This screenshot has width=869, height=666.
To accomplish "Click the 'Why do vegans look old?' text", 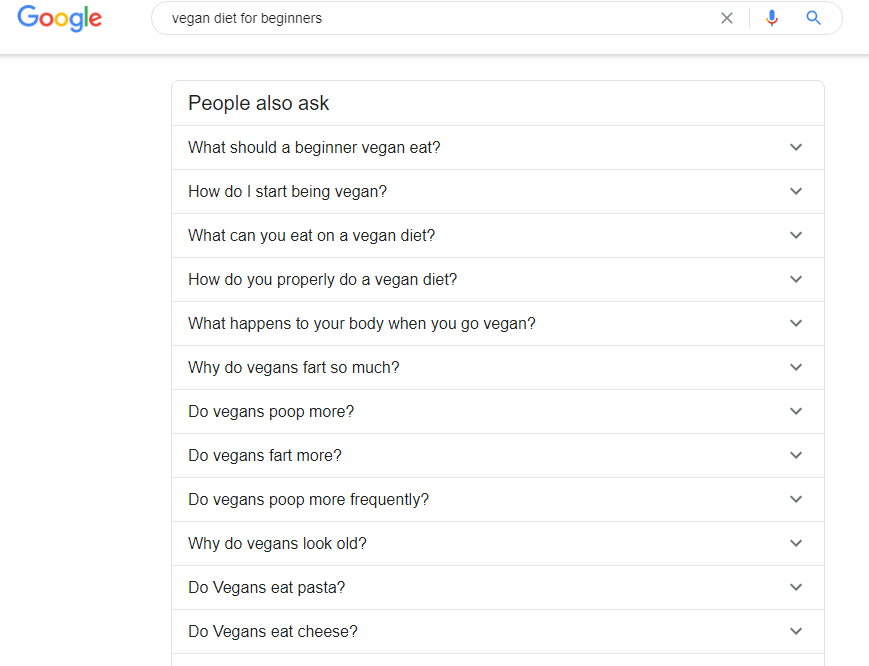I will pos(277,544).
